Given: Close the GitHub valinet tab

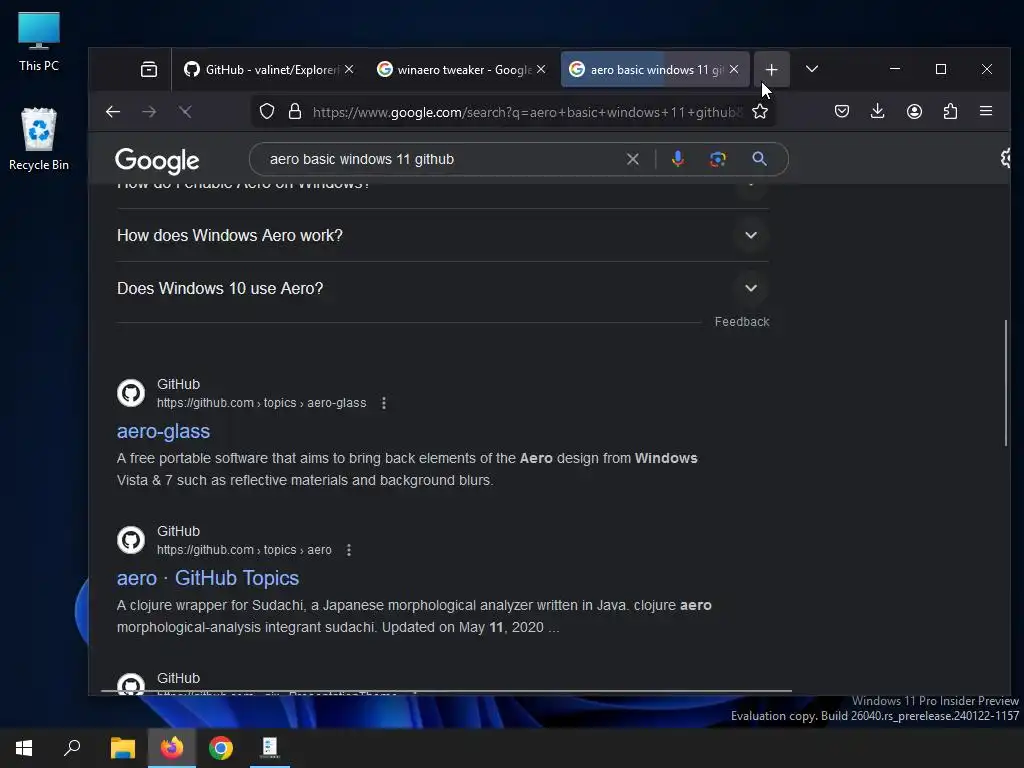Looking at the screenshot, I should 349,69.
